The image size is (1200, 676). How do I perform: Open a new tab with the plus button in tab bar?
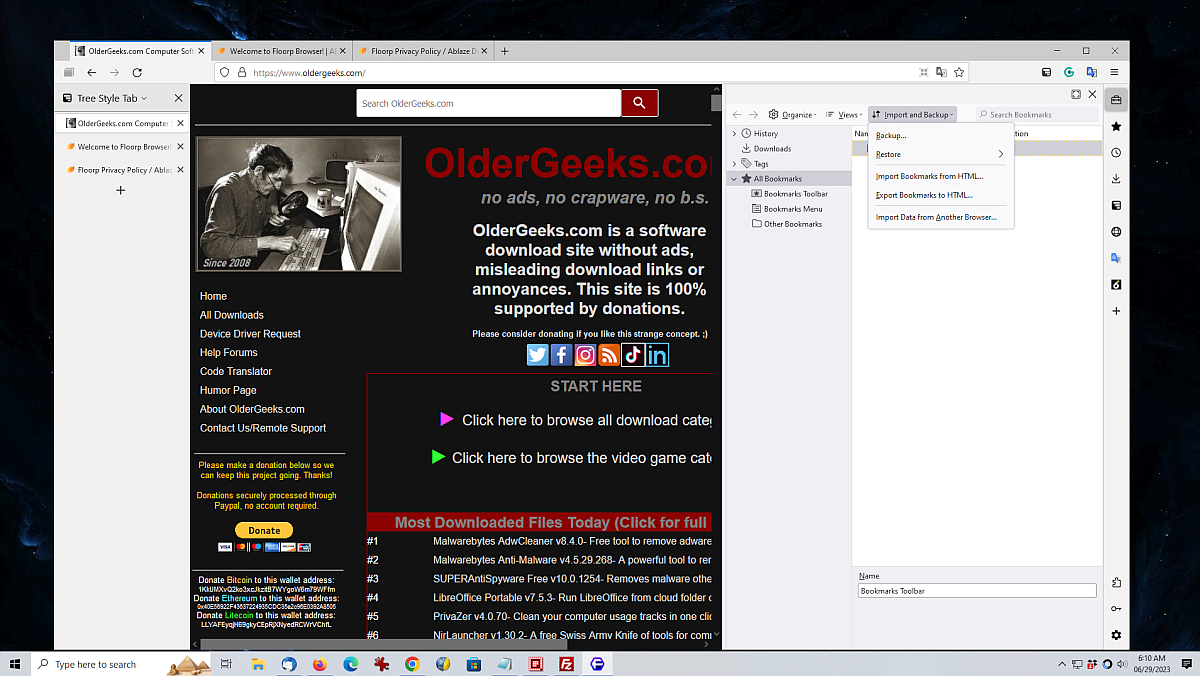tap(505, 51)
